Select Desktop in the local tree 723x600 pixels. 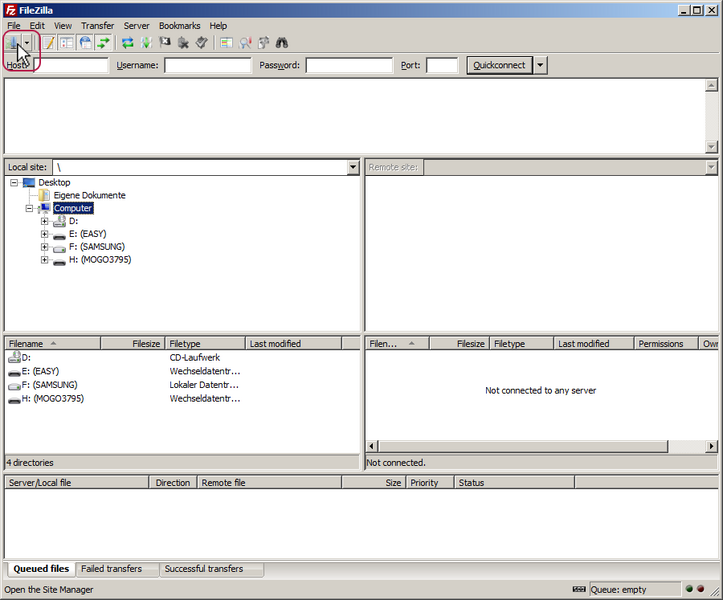(x=54, y=183)
